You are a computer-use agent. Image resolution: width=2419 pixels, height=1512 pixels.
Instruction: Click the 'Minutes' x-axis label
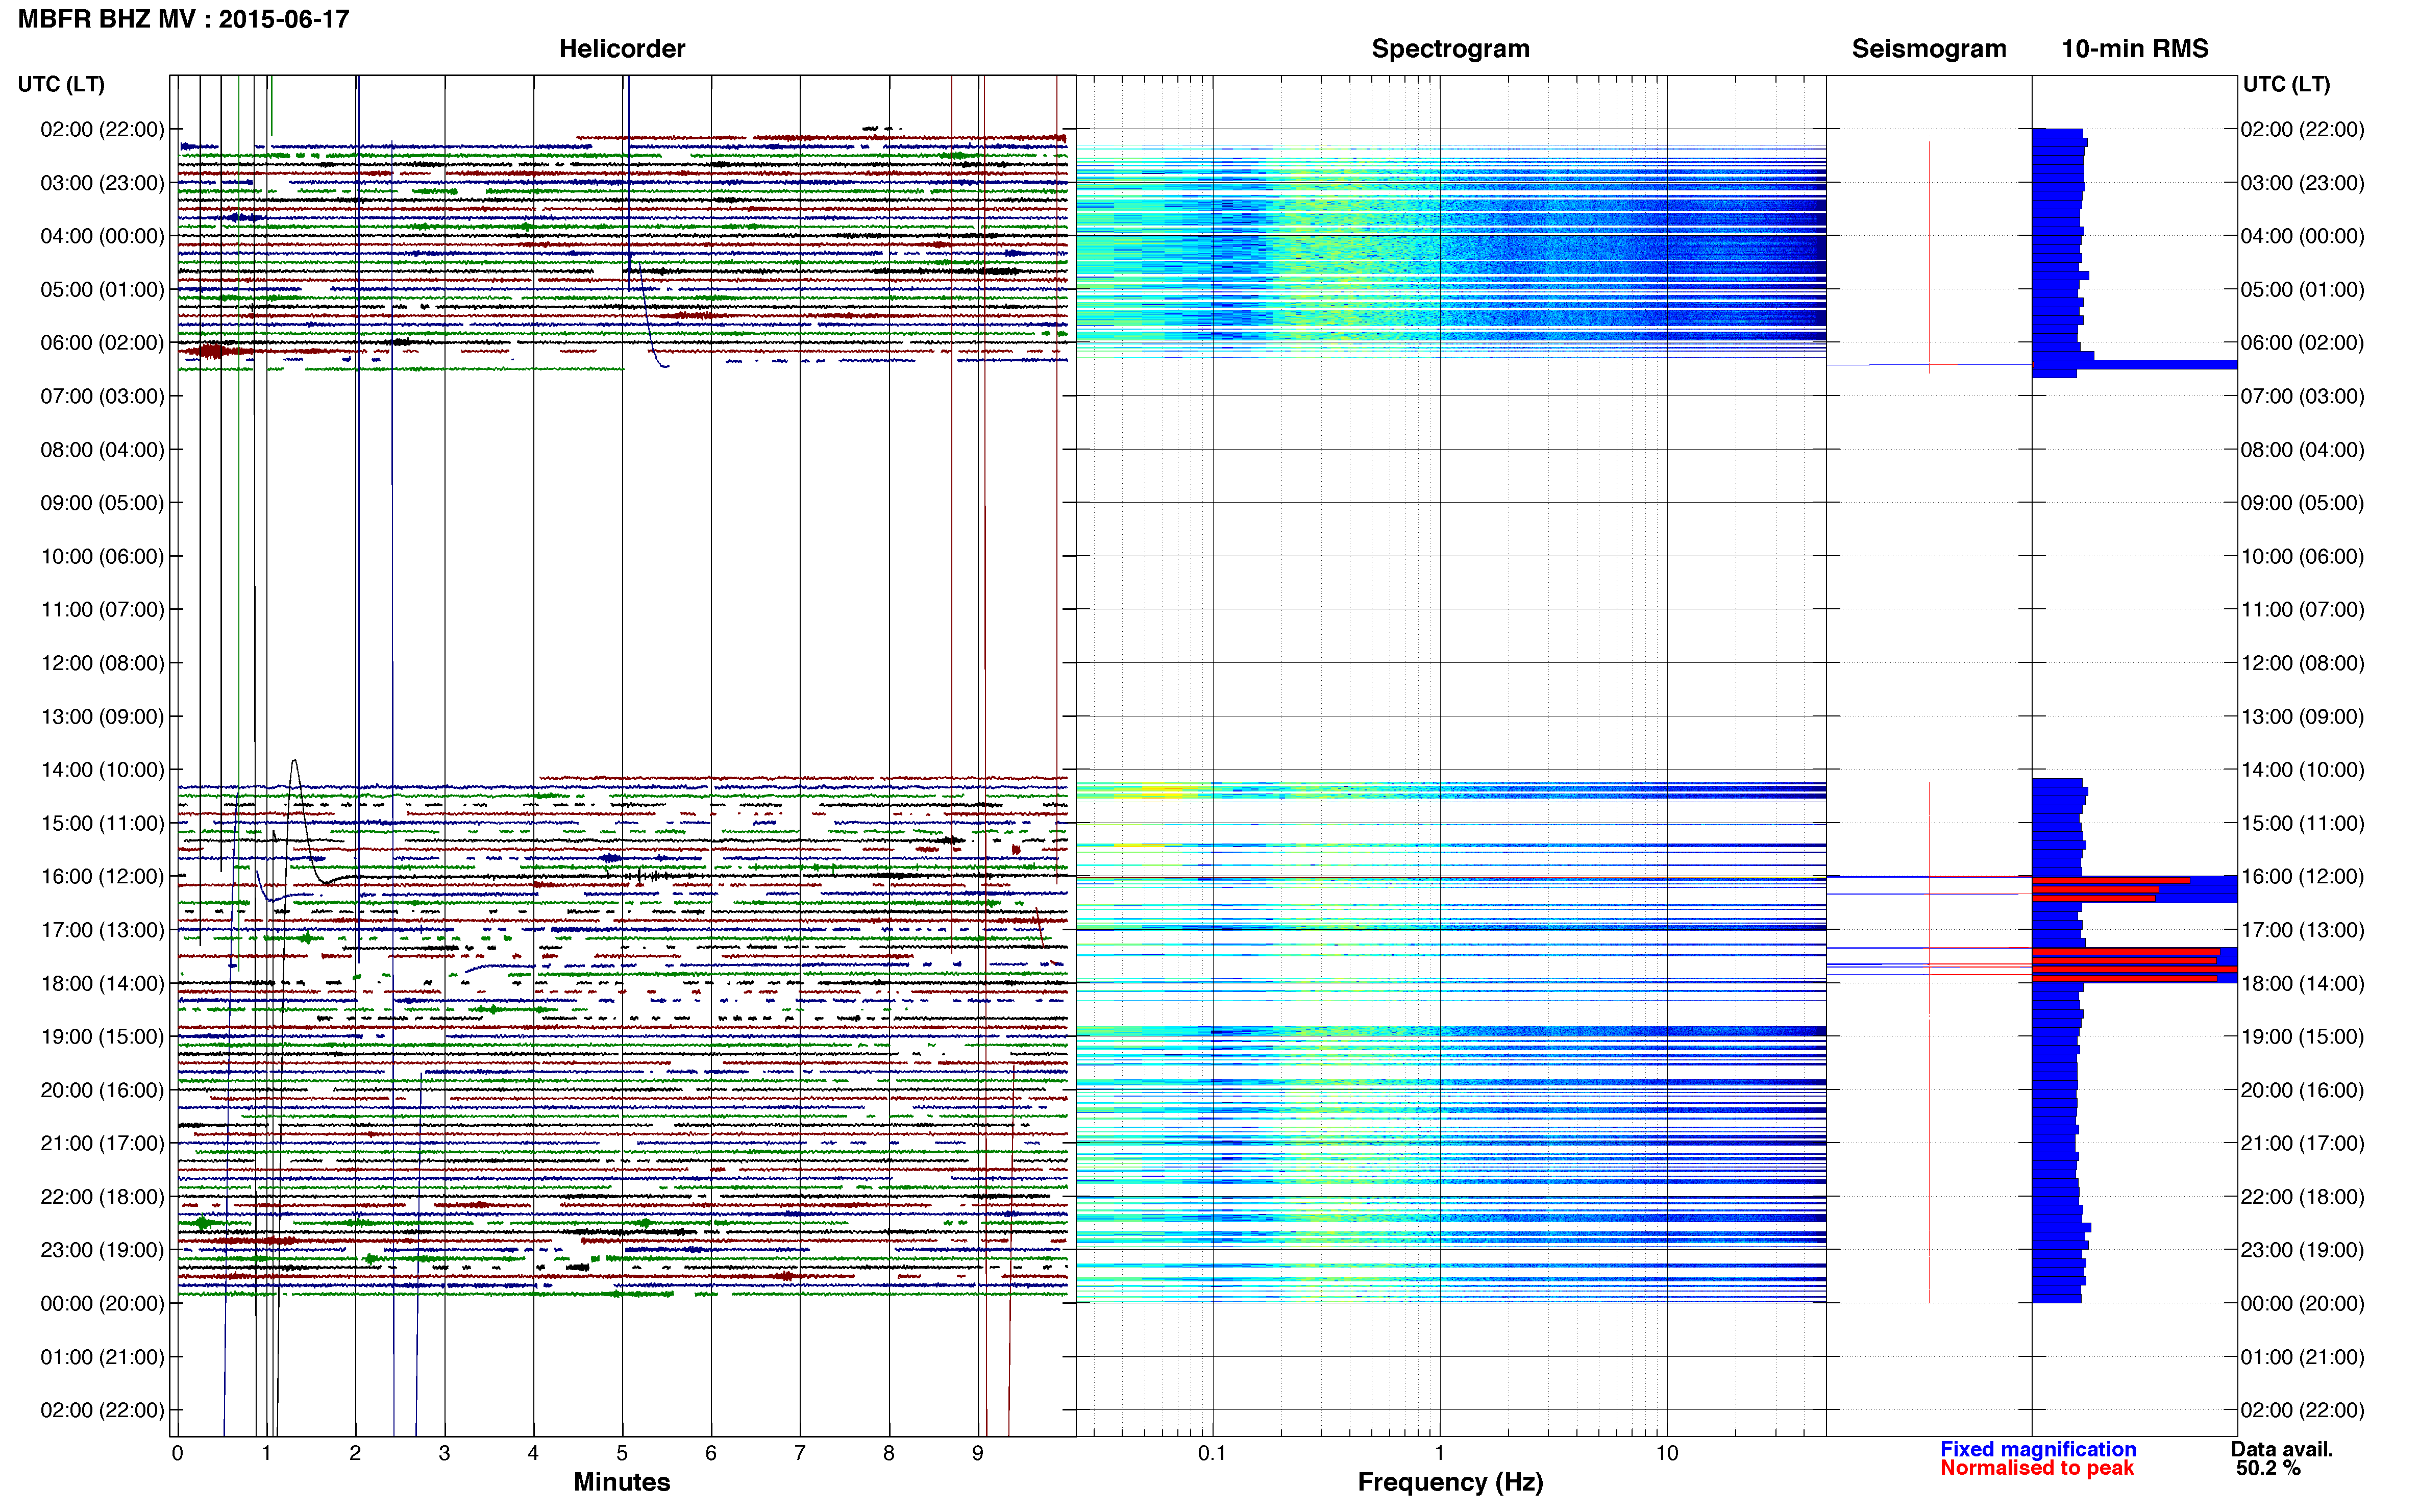(622, 1482)
